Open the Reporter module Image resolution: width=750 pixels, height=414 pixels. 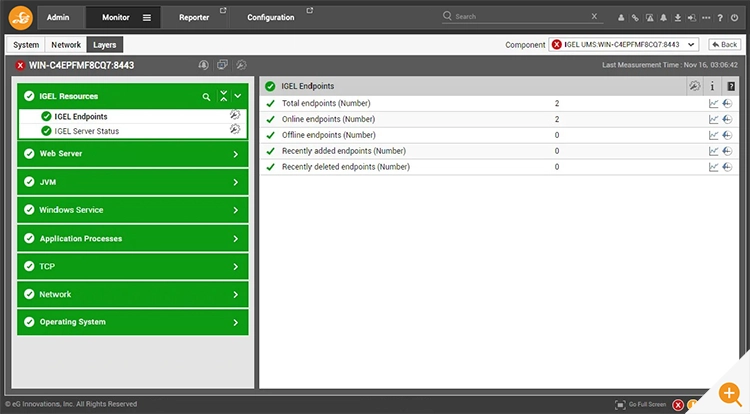tap(194, 17)
